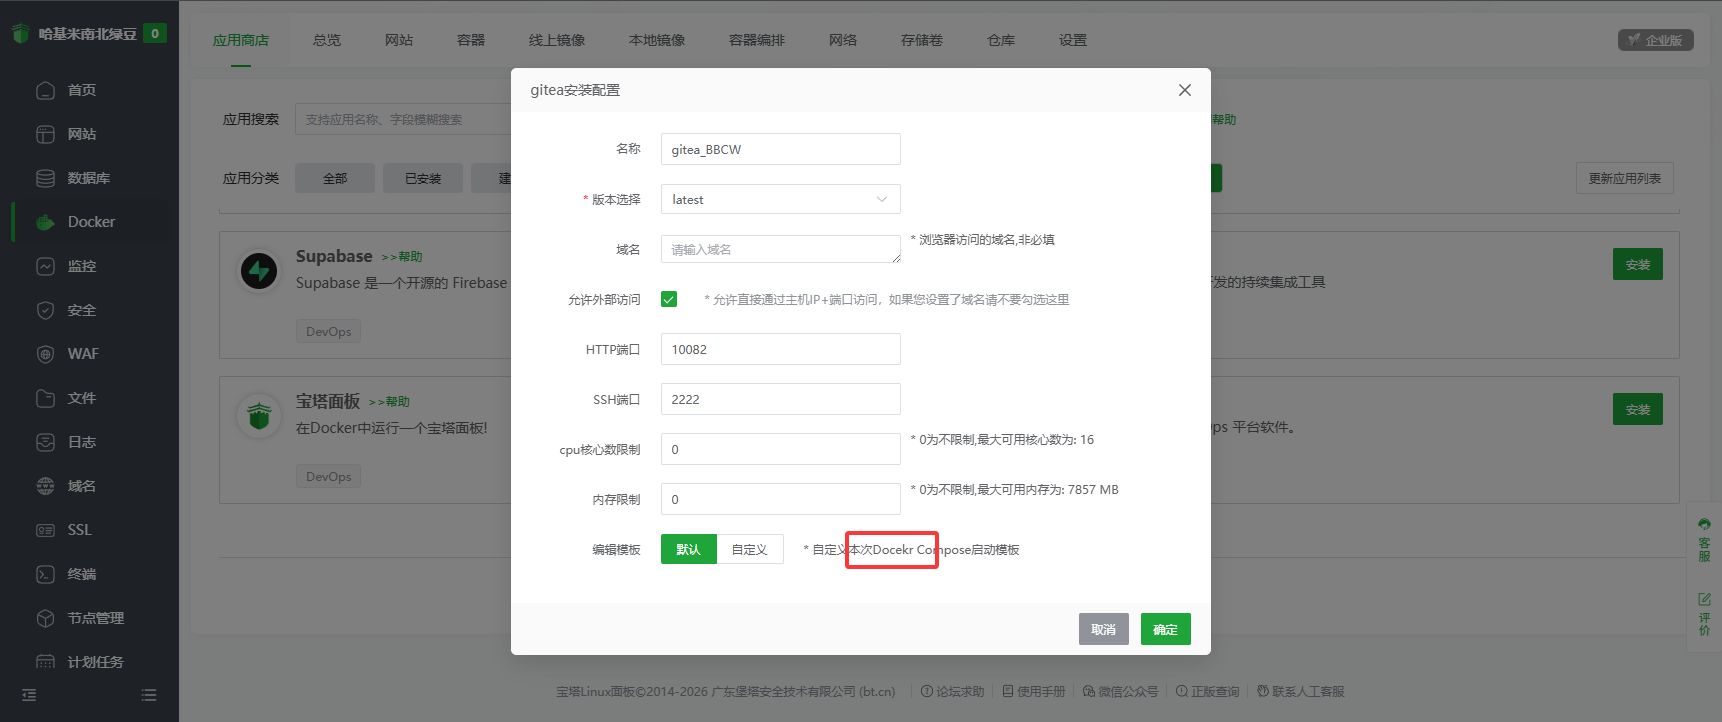Open the SSL certificate icon
The width and height of the screenshot is (1722, 722).
point(45,530)
